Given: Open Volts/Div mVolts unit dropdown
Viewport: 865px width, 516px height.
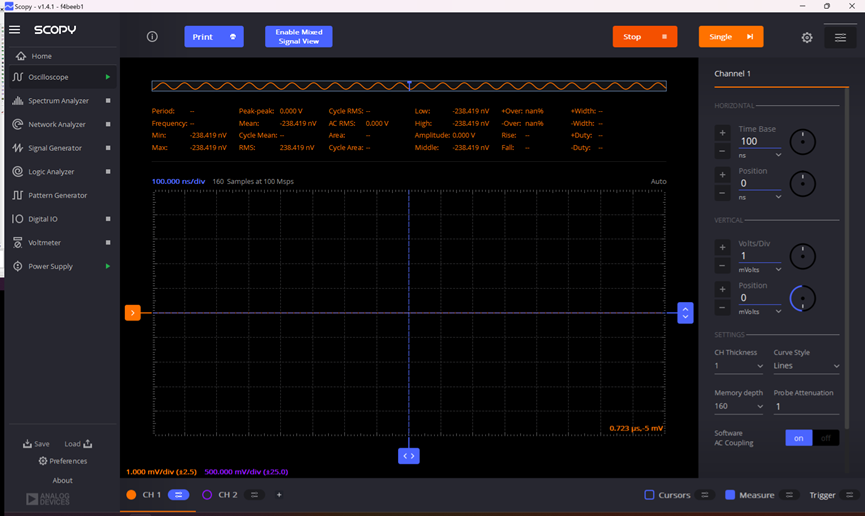Looking at the screenshot, I should [760, 270].
